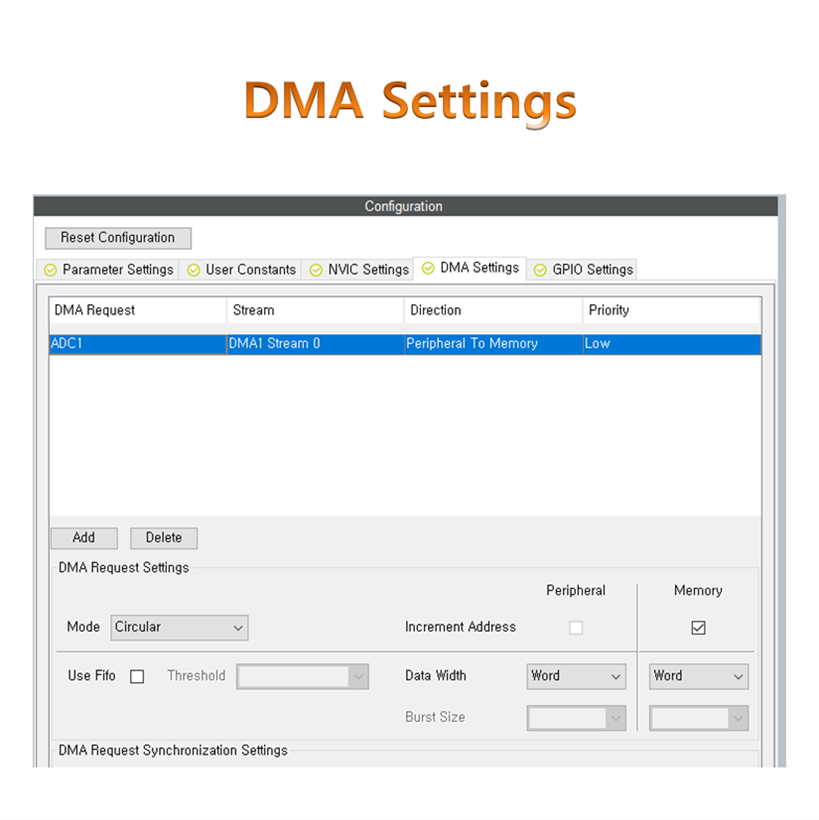Screen dimensions: 819x820
Task: Click the vertical scrollbar on the right edge
Action: tap(782, 481)
